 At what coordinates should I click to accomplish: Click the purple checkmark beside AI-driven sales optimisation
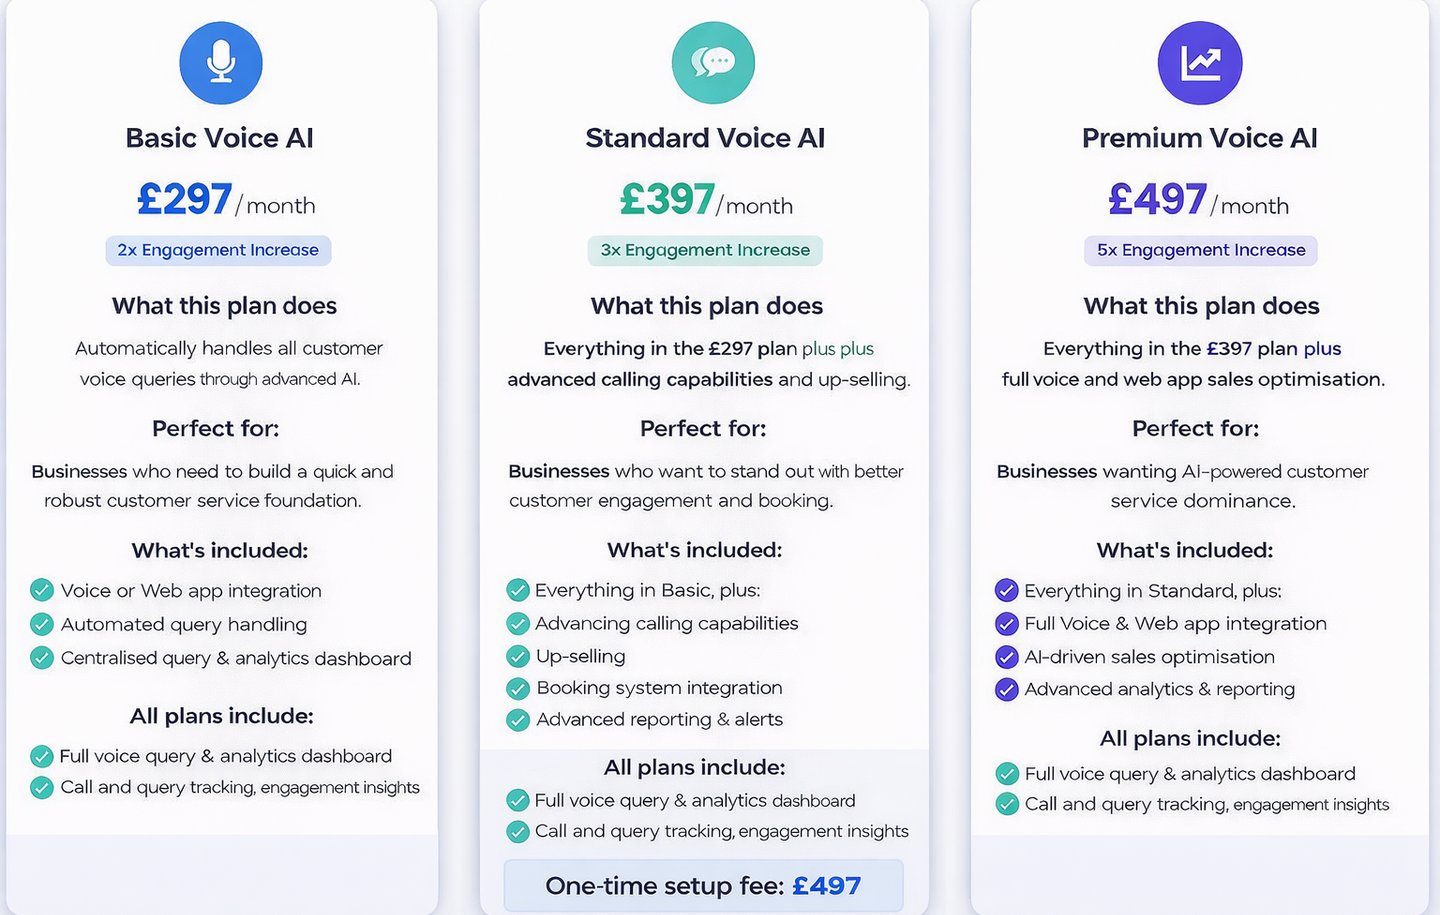[1007, 657]
